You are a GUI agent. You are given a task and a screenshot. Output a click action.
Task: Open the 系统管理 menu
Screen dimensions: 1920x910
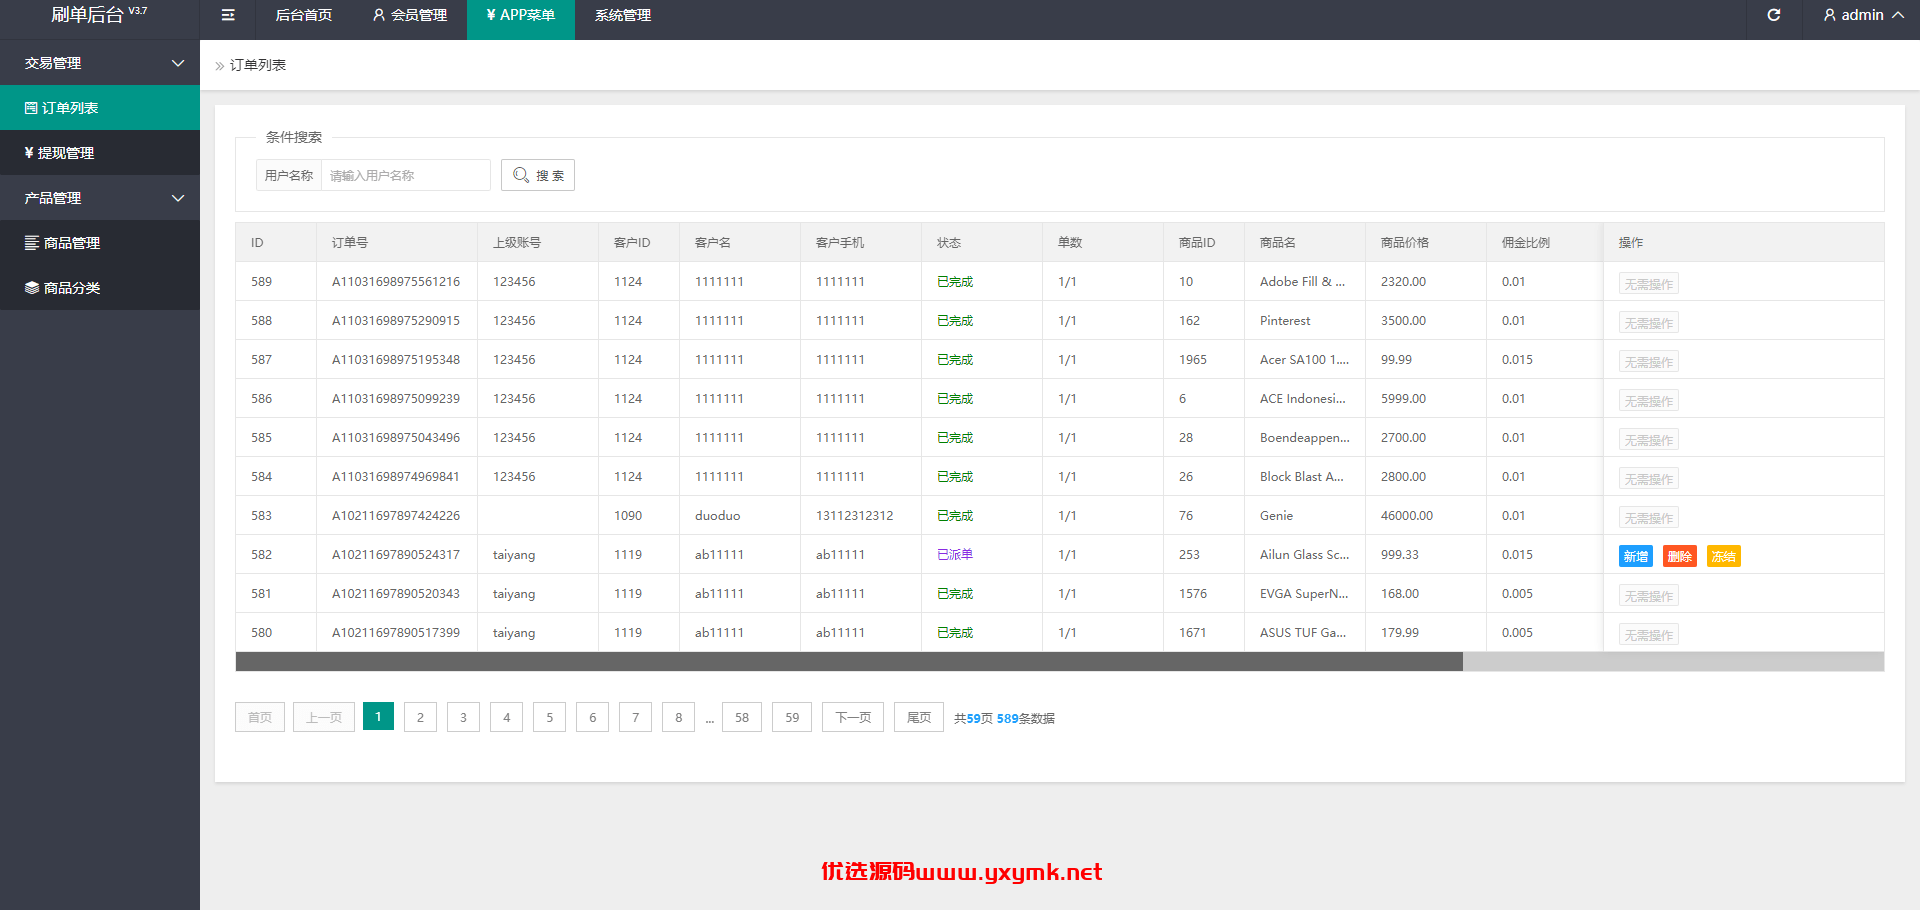pyautogui.click(x=623, y=15)
